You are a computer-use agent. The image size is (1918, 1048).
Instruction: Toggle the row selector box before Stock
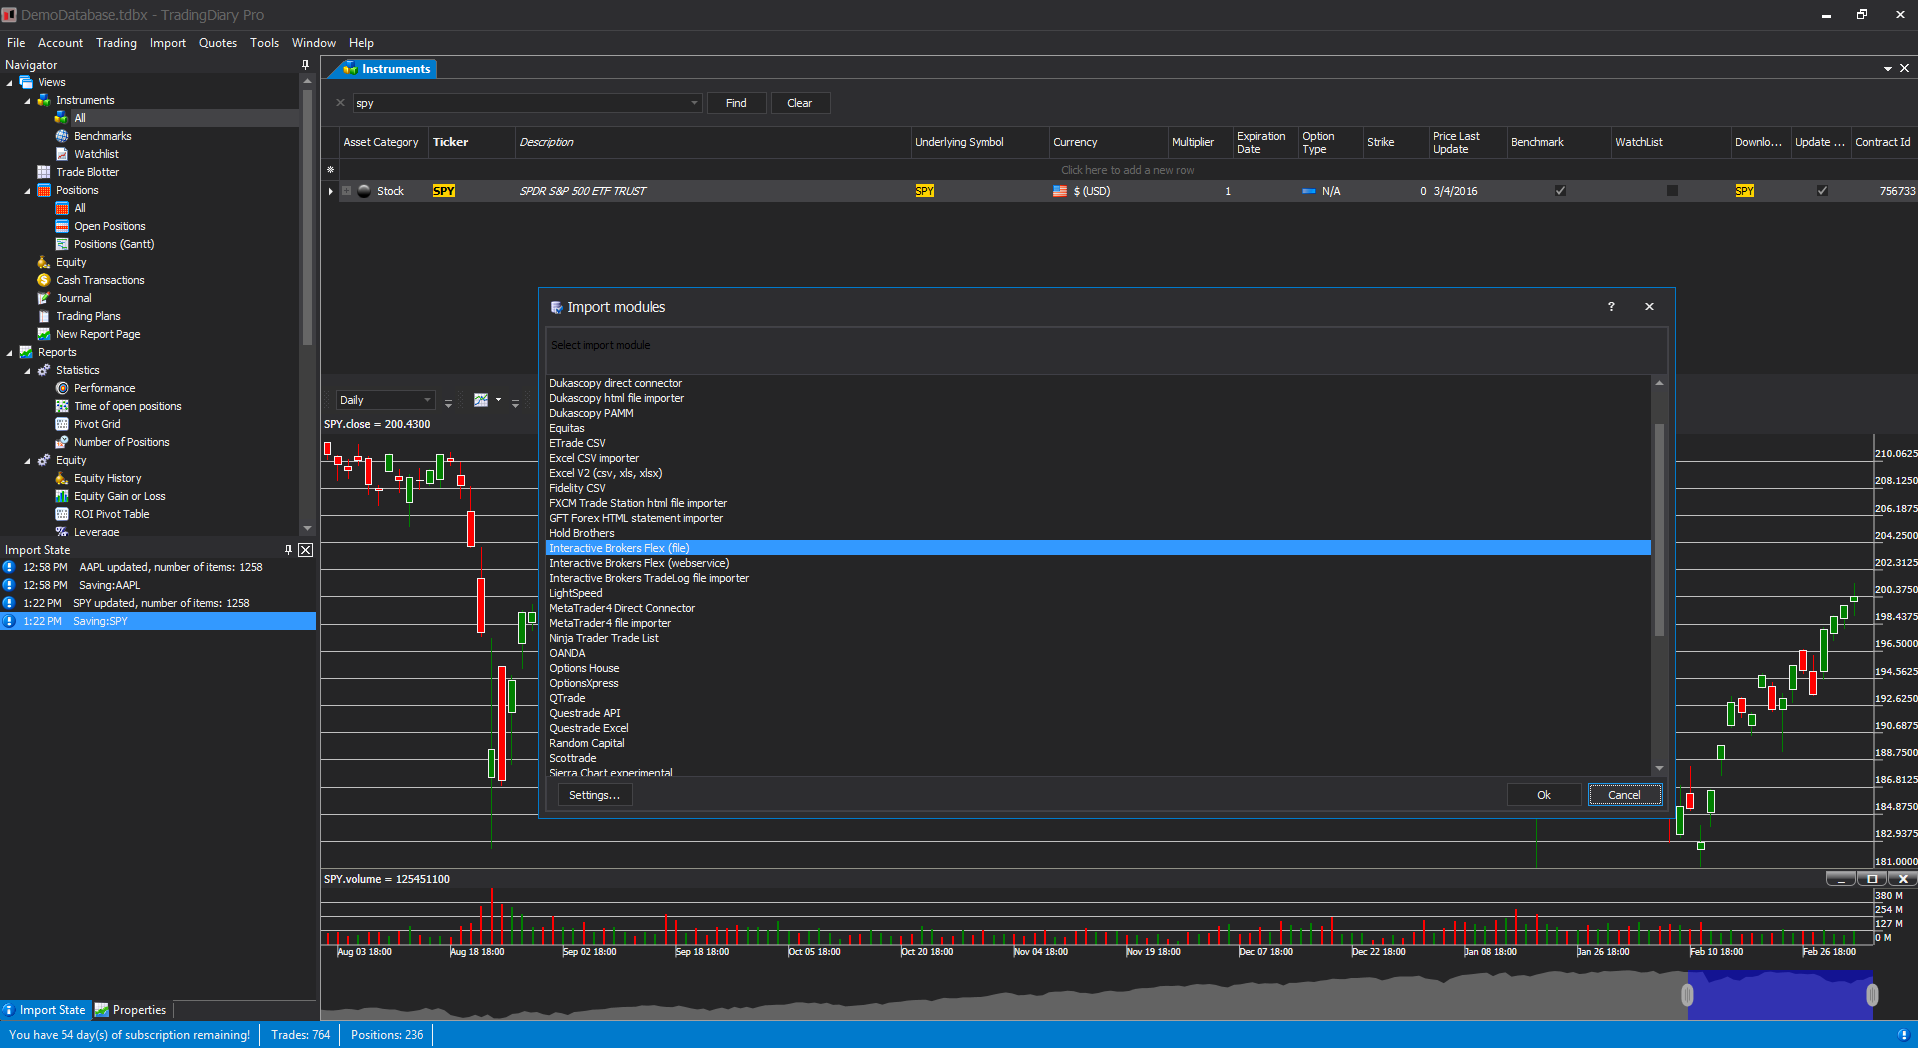347,191
